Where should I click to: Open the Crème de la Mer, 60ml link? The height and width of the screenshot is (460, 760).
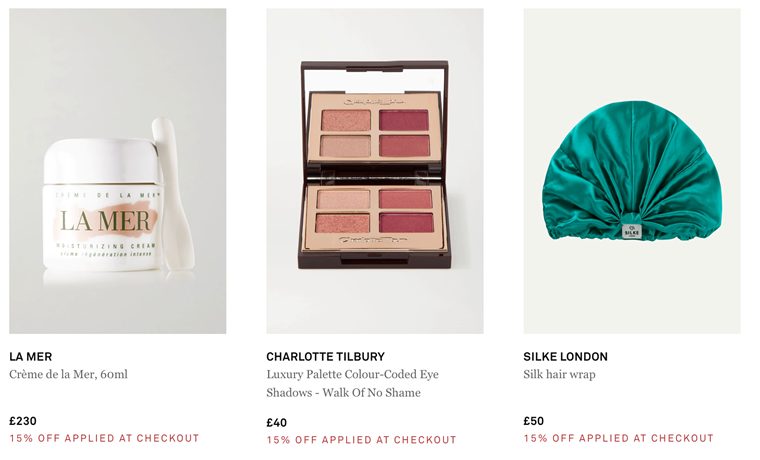[68, 375]
